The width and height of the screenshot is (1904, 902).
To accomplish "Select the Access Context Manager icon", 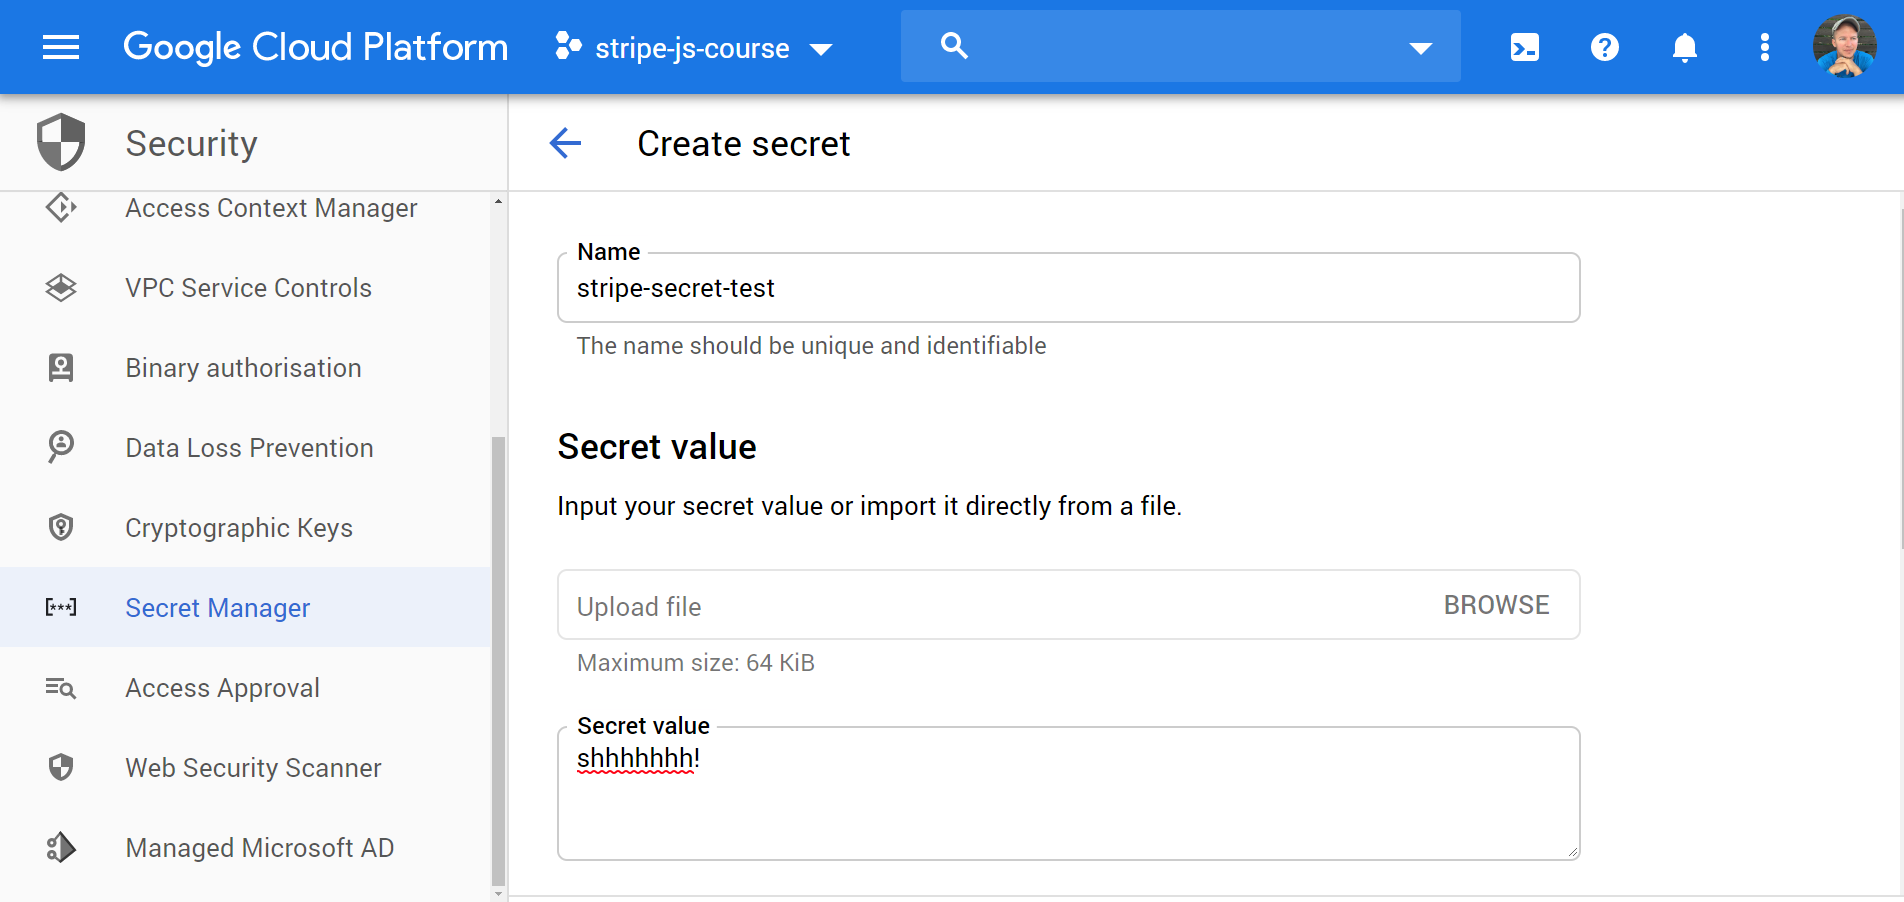I will click(60, 207).
